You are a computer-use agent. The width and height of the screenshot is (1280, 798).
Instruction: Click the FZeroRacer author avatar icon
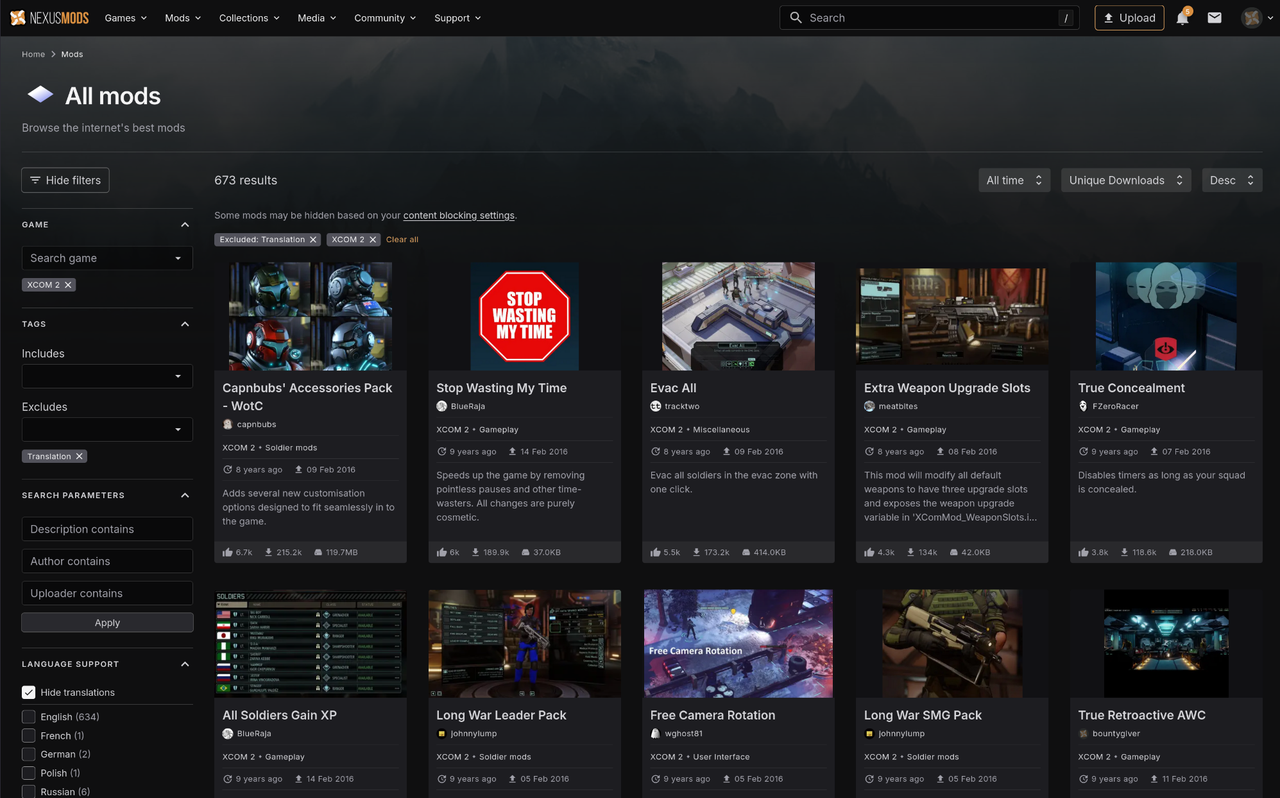[1084, 406]
